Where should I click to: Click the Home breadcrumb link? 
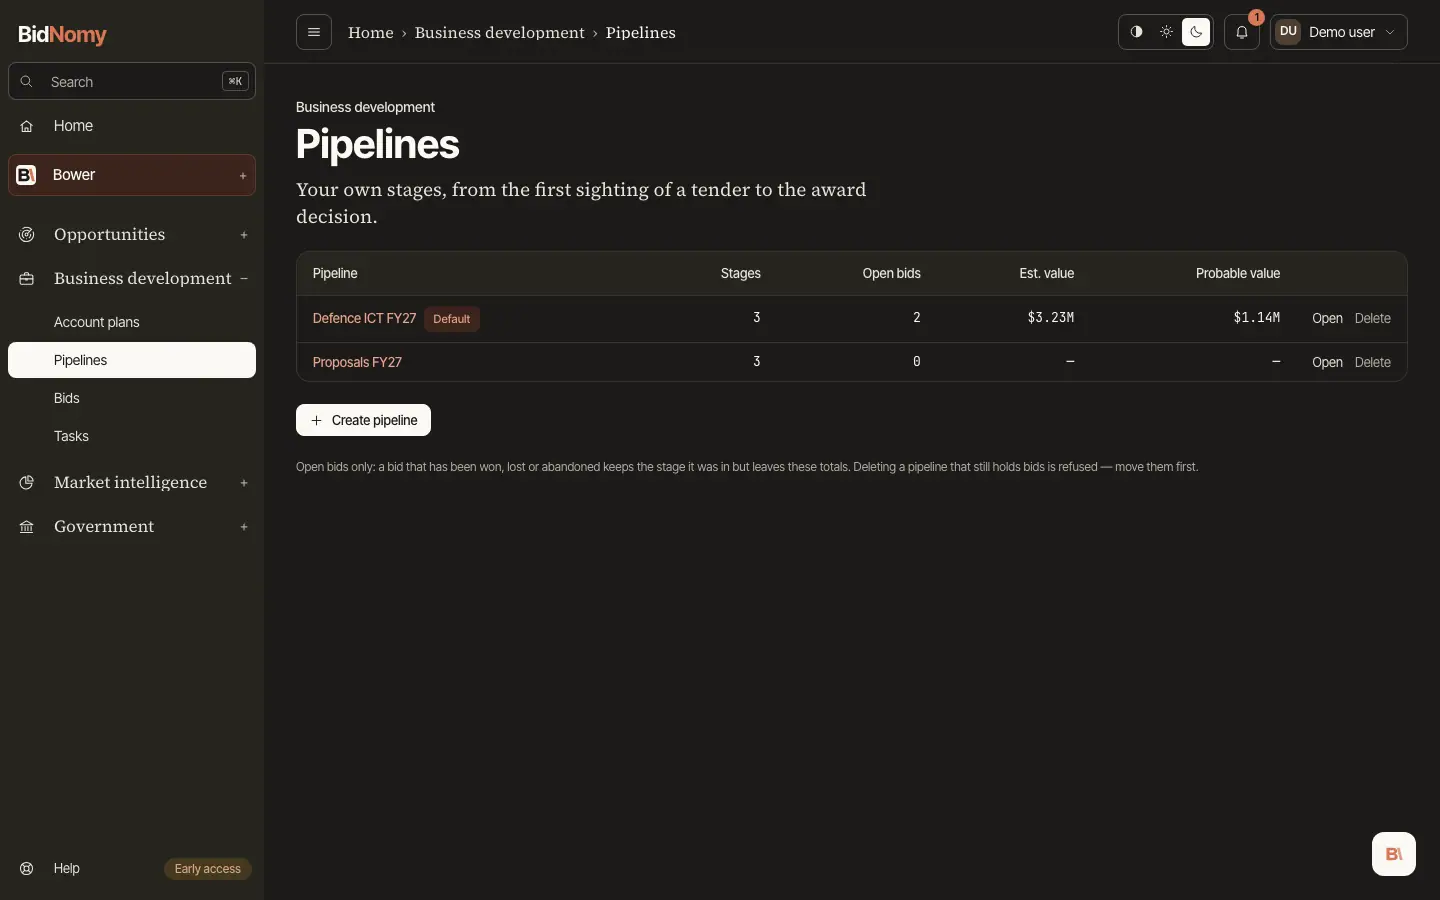click(371, 32)
